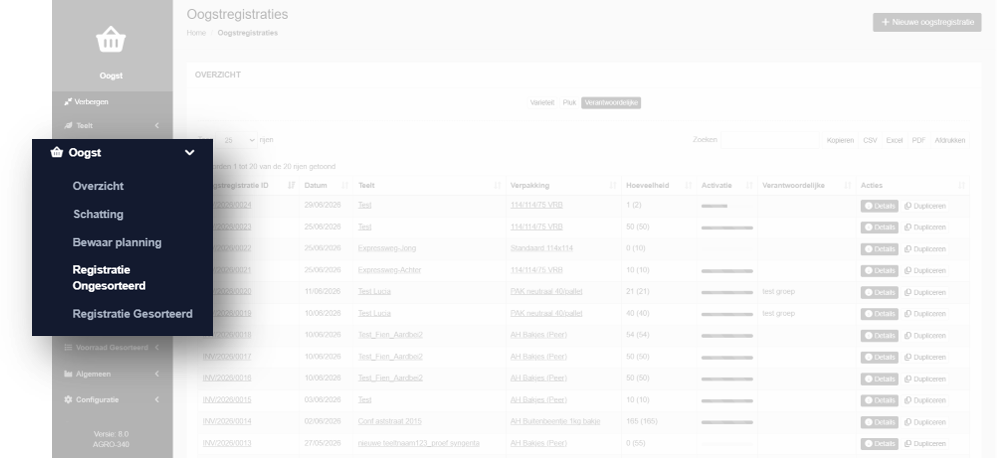This screenshot has height=458, width=997.
Task: Click the Configuratie gear icon
Action: pyautogui.click(x=68, y=399)
